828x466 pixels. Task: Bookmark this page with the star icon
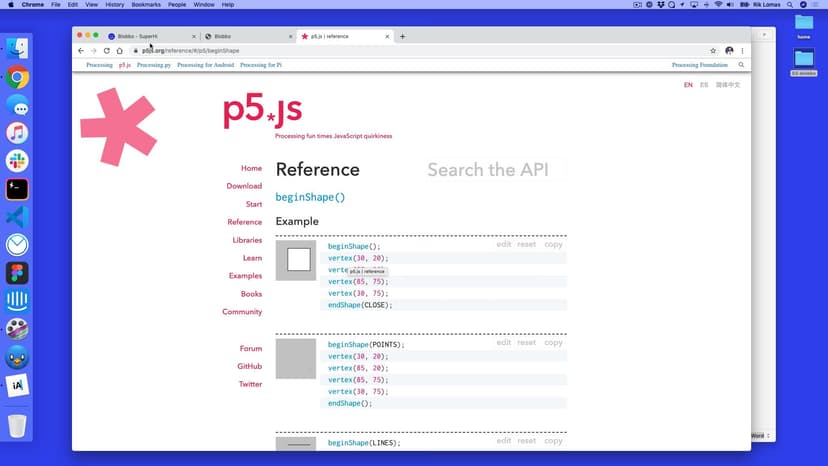pos(713,50)
